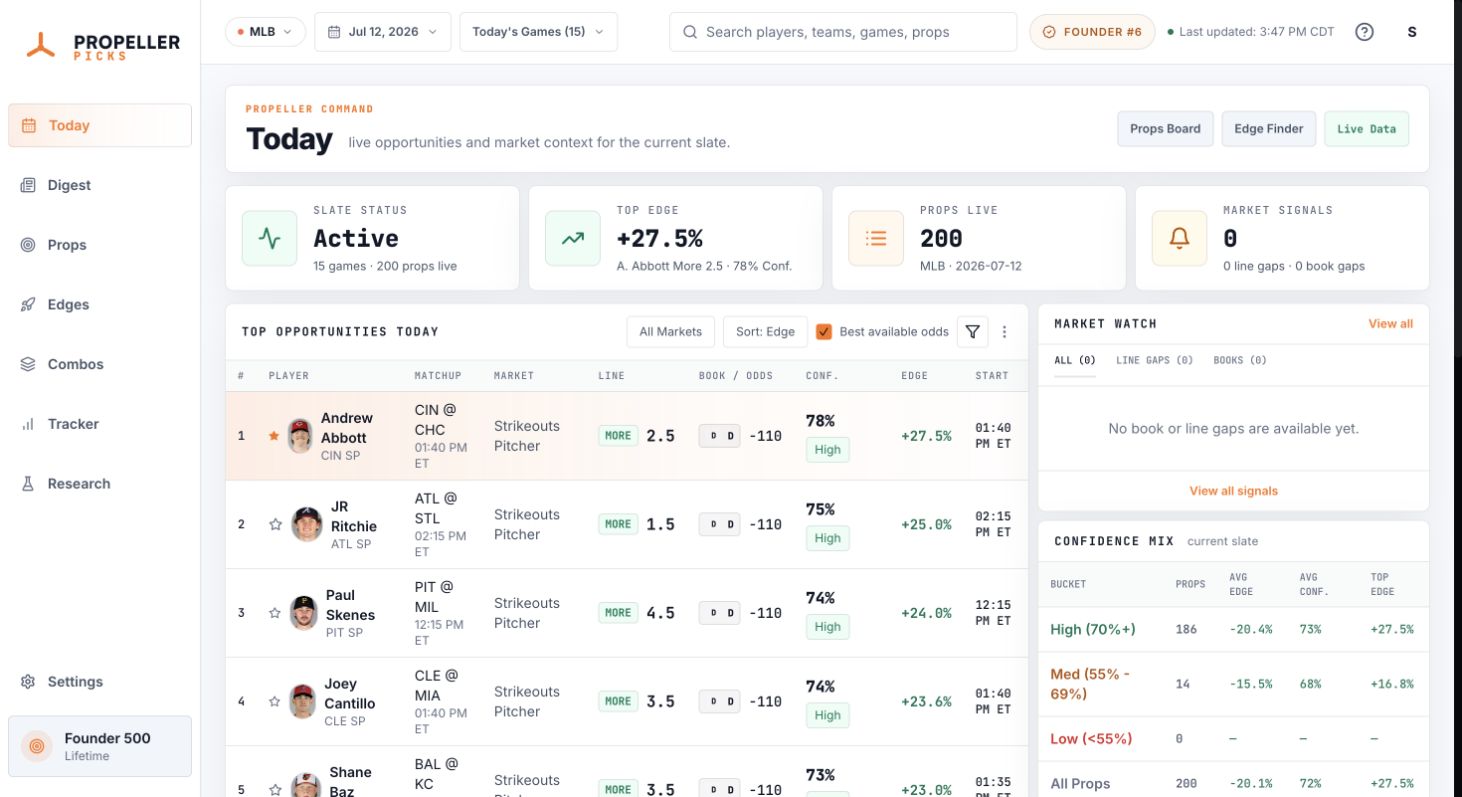
Task: Open the Jul 12, 2026 date picker
Action: point(382,32)
